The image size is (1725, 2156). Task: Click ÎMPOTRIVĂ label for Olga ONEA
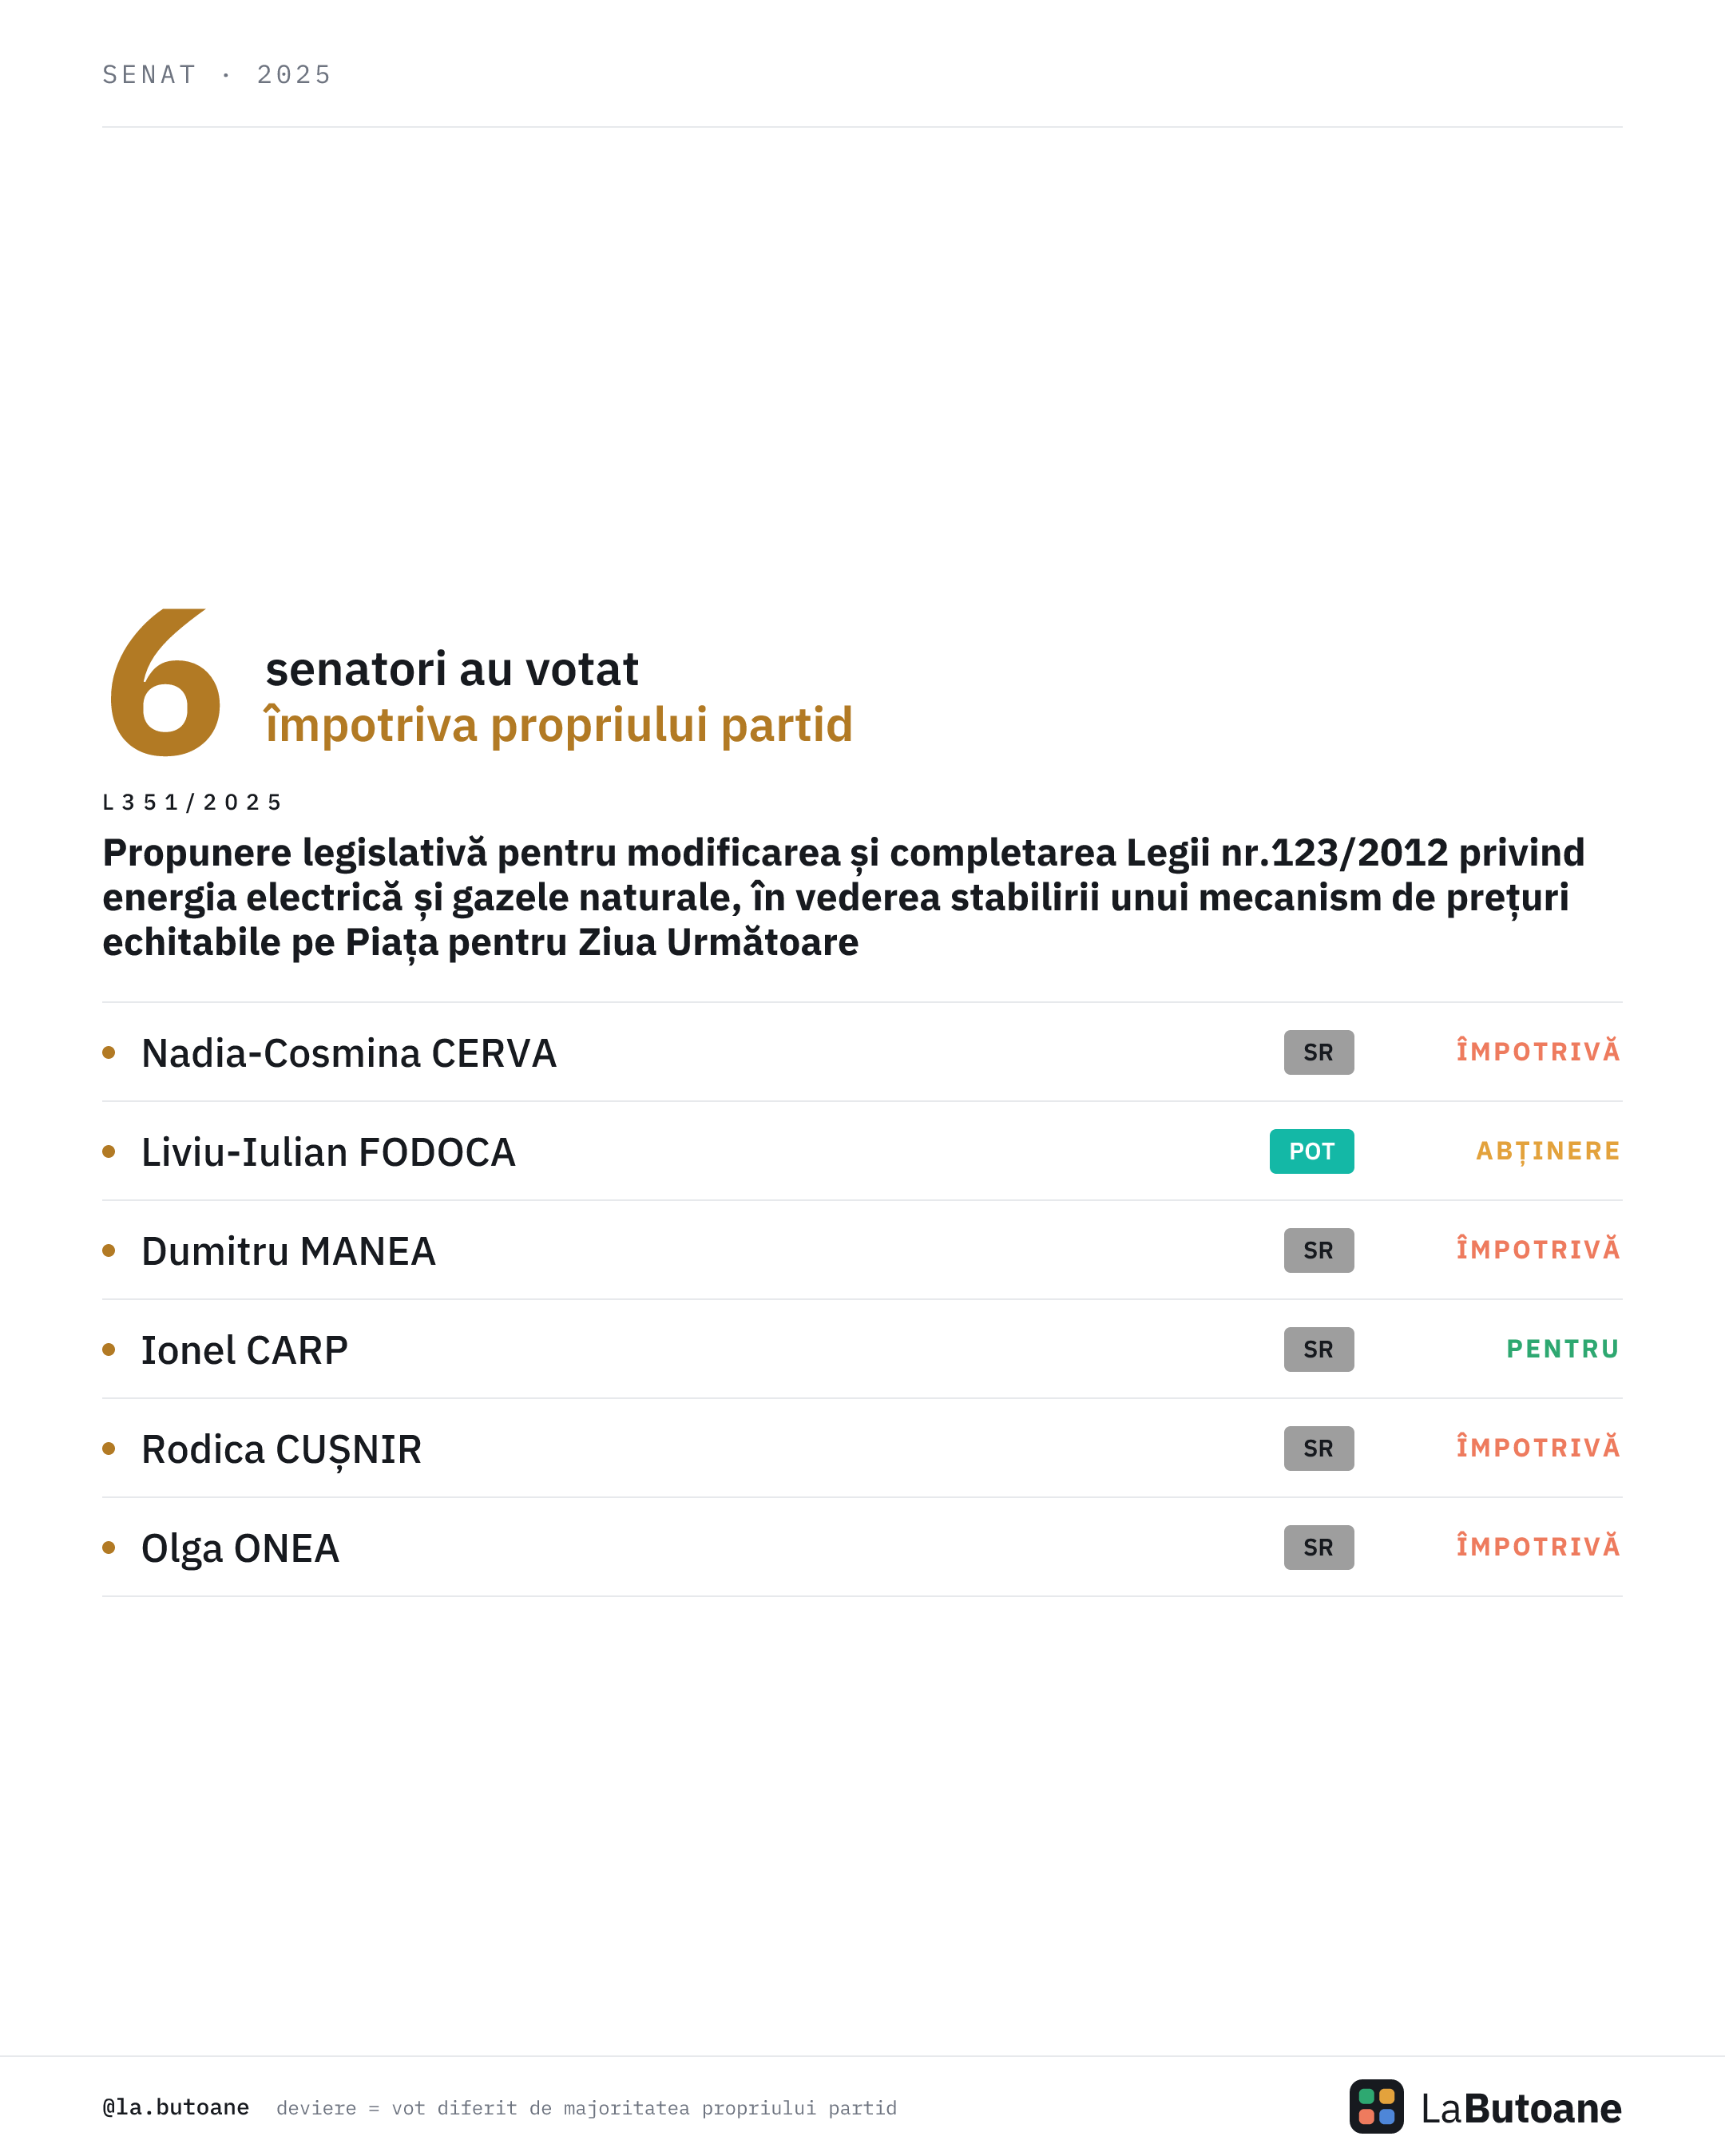(1537, 1546)
